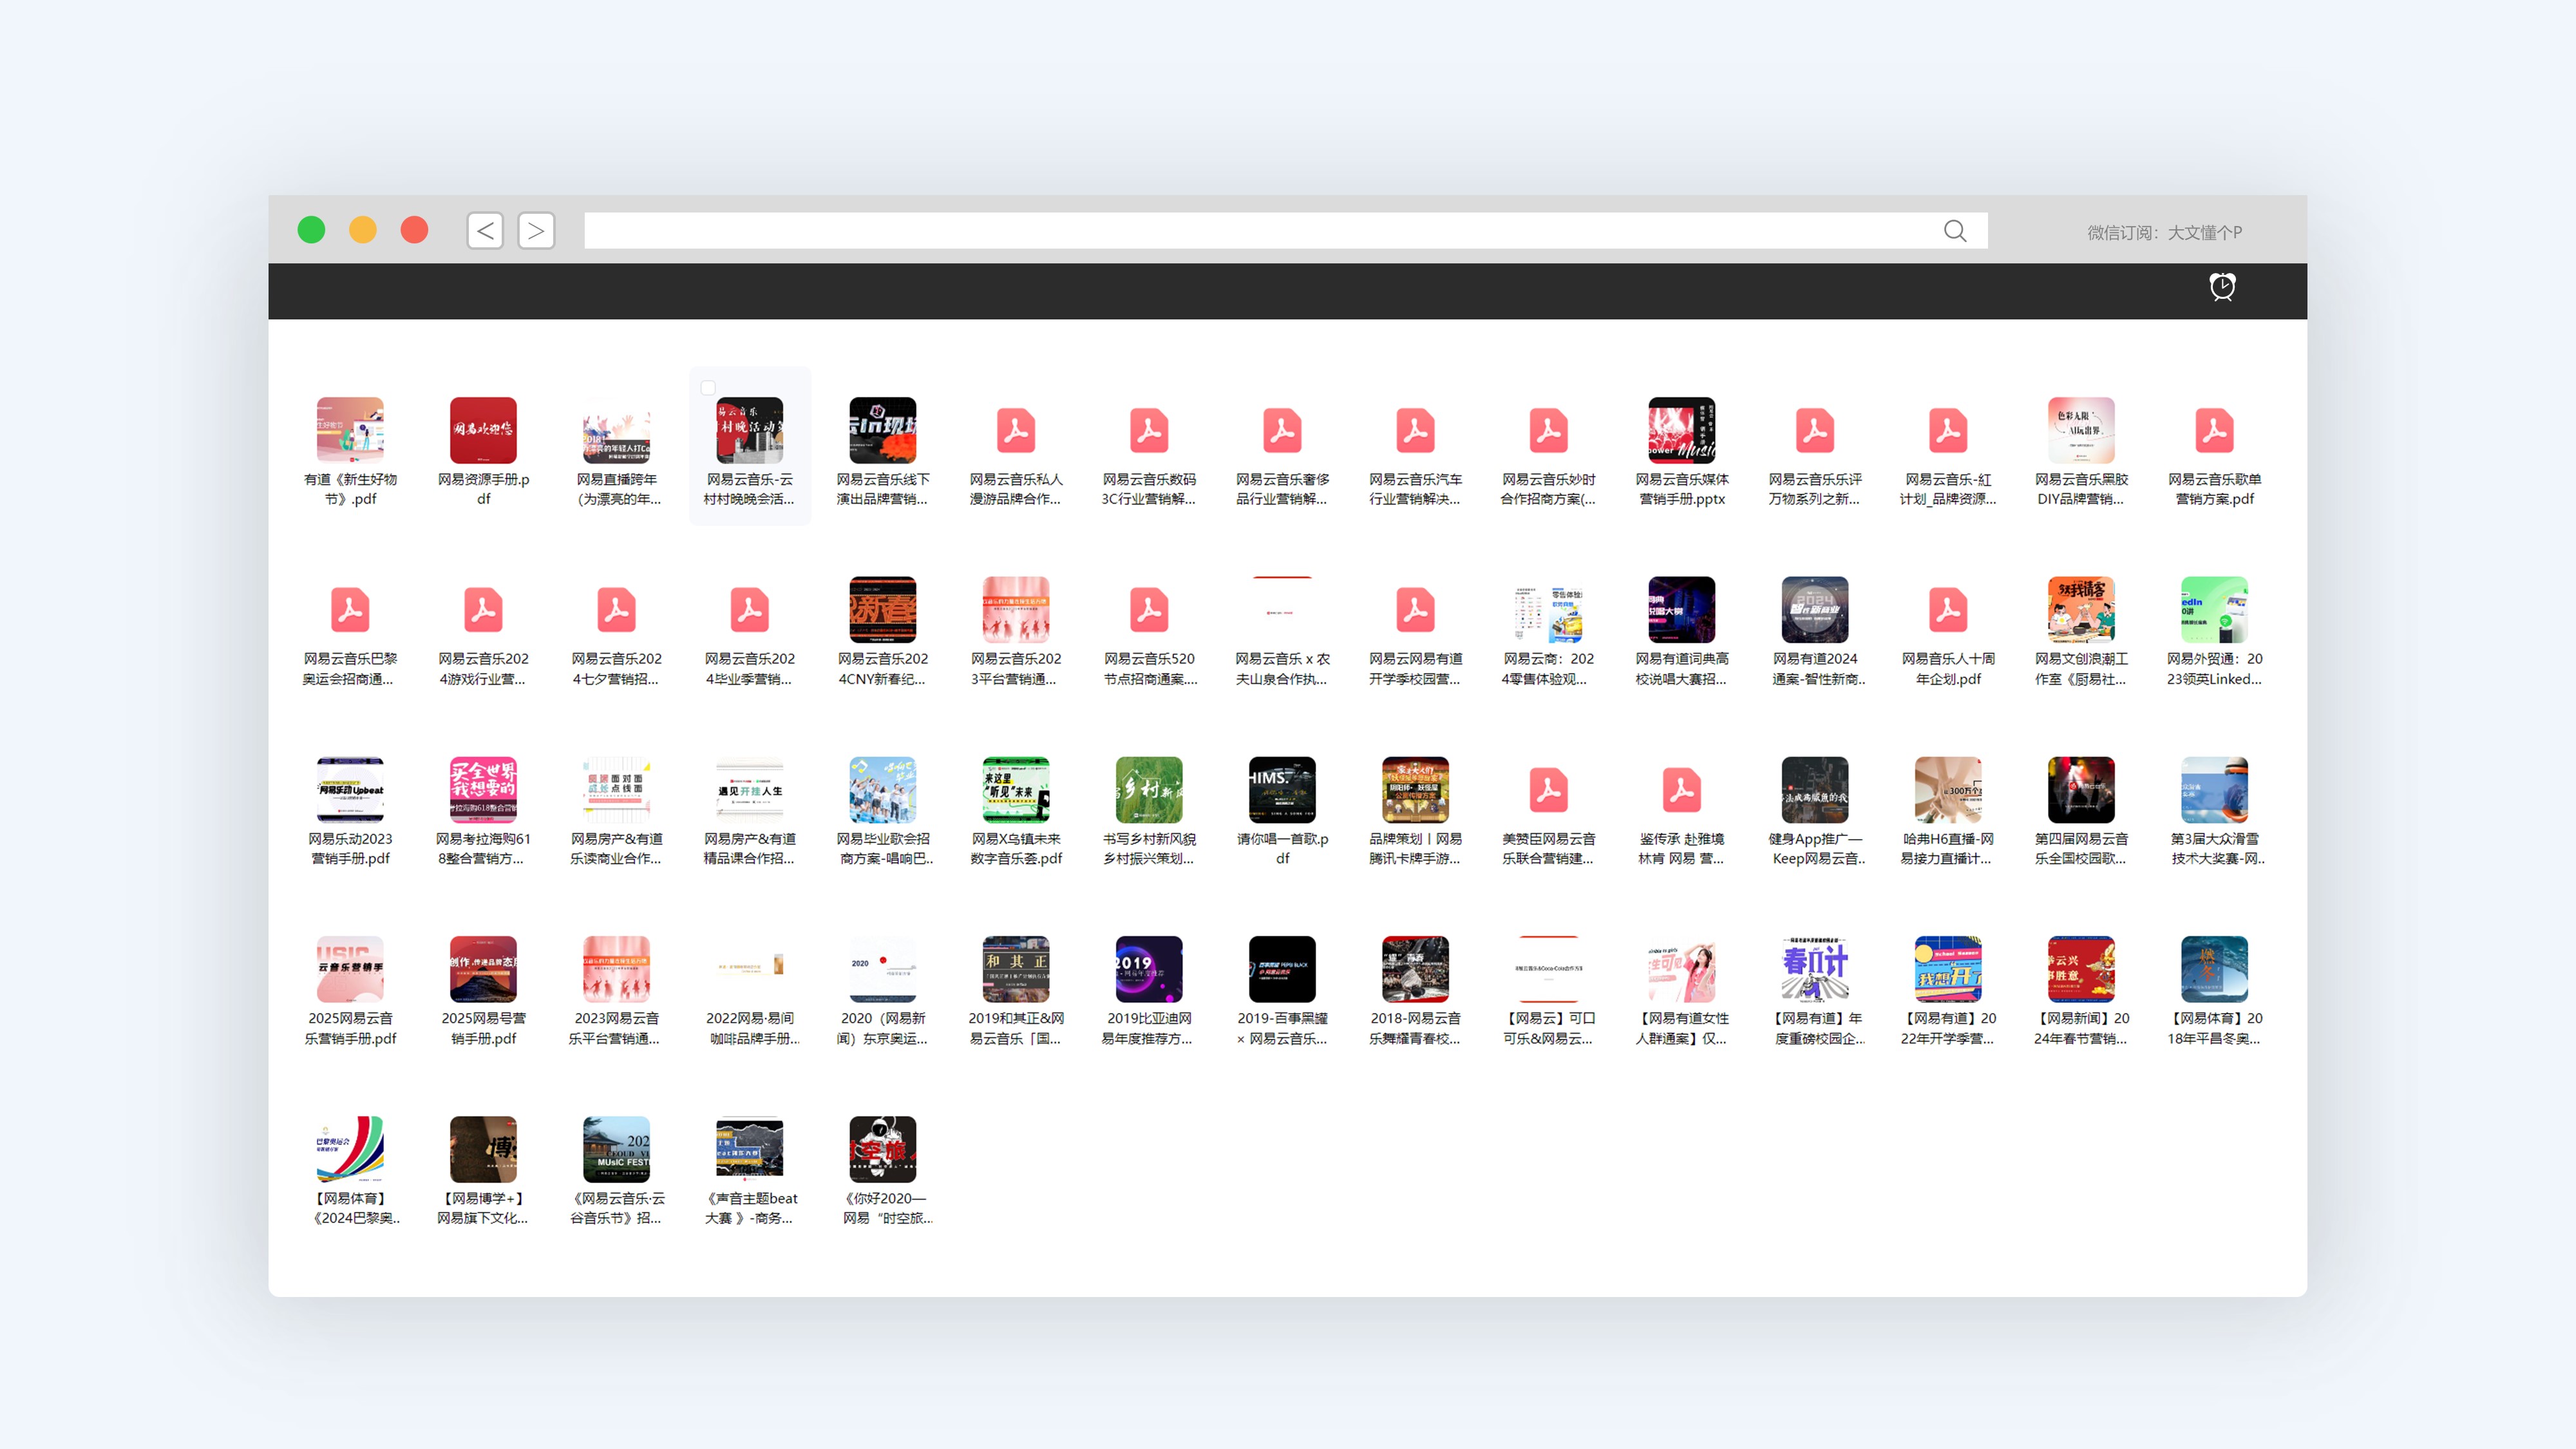Open the 网易音乐人十周年企划.pdf icon

pyautogui.click(x=1947, y=610)
